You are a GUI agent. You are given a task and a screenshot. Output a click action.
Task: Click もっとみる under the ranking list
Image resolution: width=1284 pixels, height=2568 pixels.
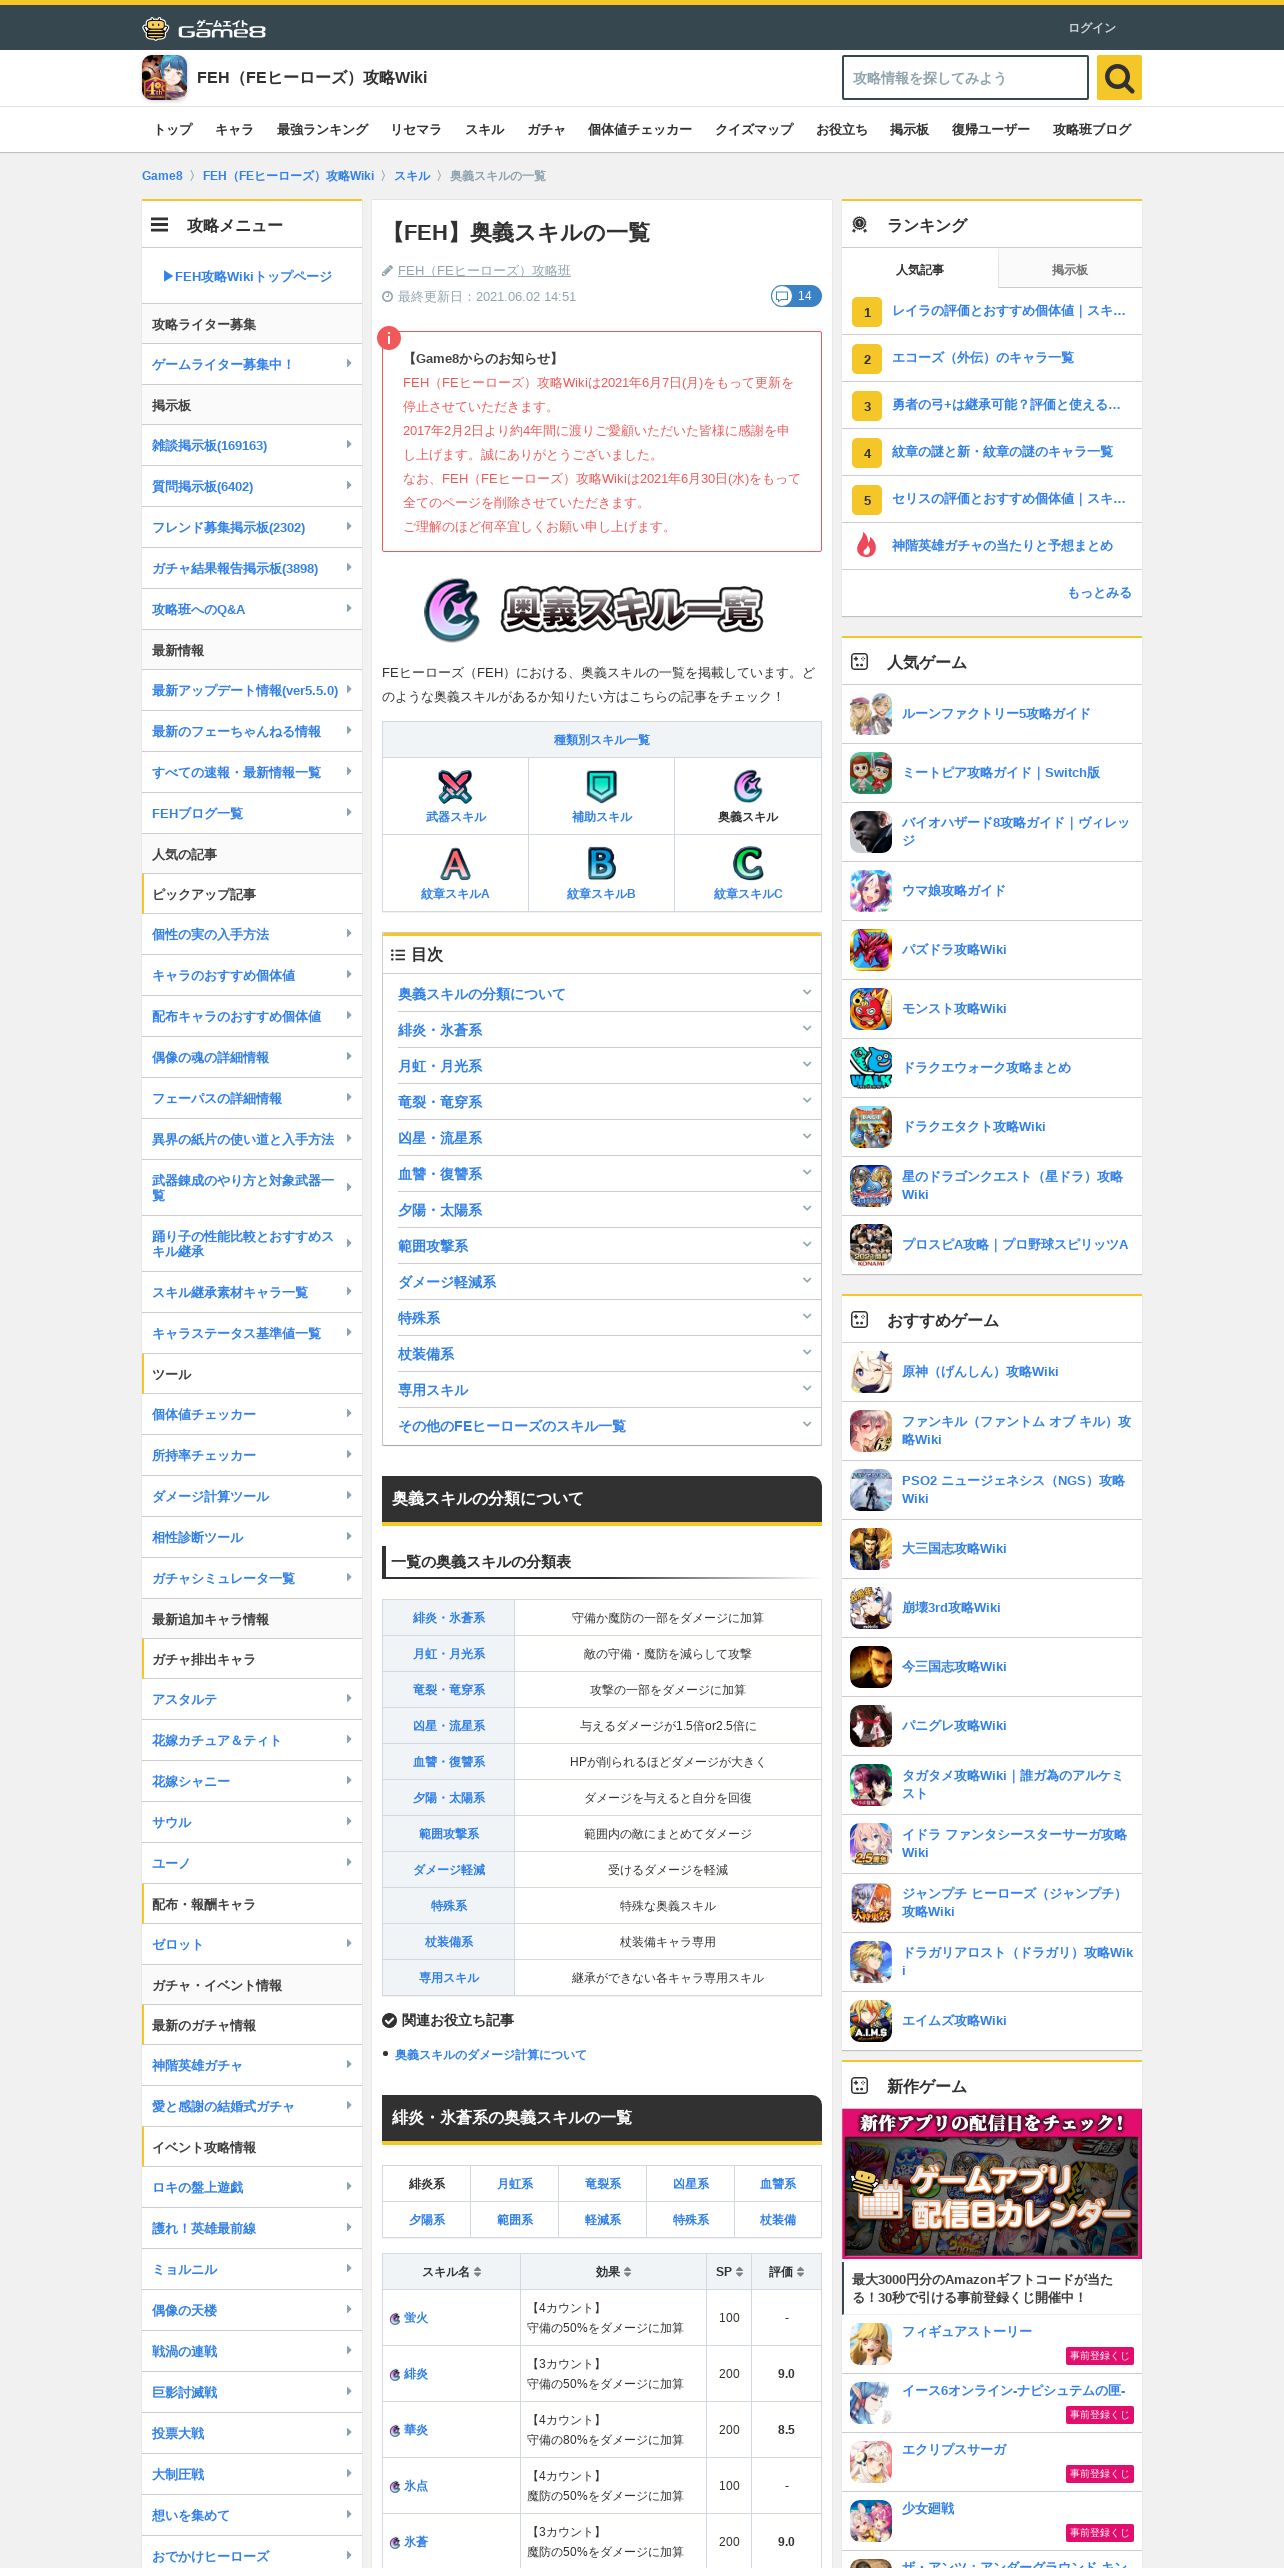click(1099, 592)
